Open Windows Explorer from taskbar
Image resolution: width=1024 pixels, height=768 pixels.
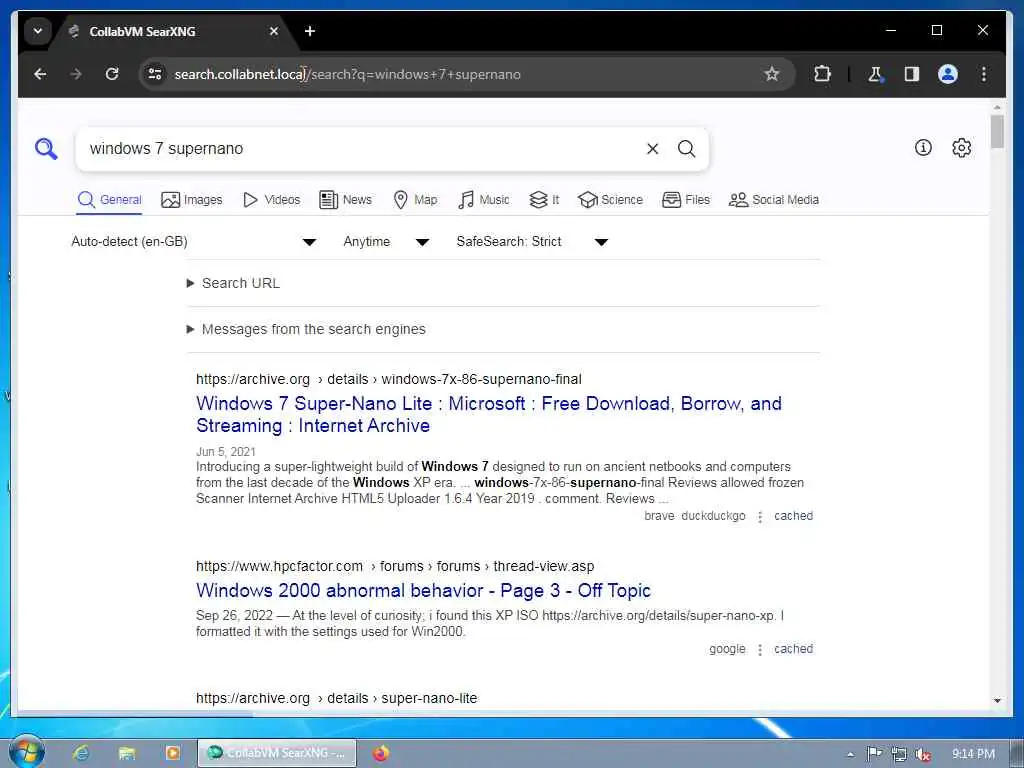tap(127, 753)
